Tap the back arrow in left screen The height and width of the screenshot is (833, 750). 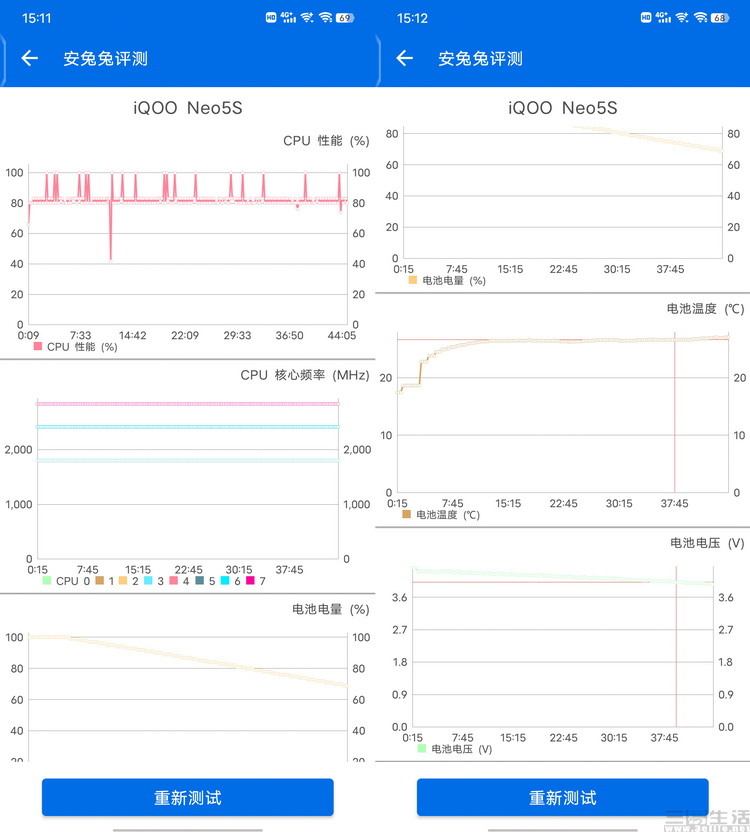coord(30,58)
